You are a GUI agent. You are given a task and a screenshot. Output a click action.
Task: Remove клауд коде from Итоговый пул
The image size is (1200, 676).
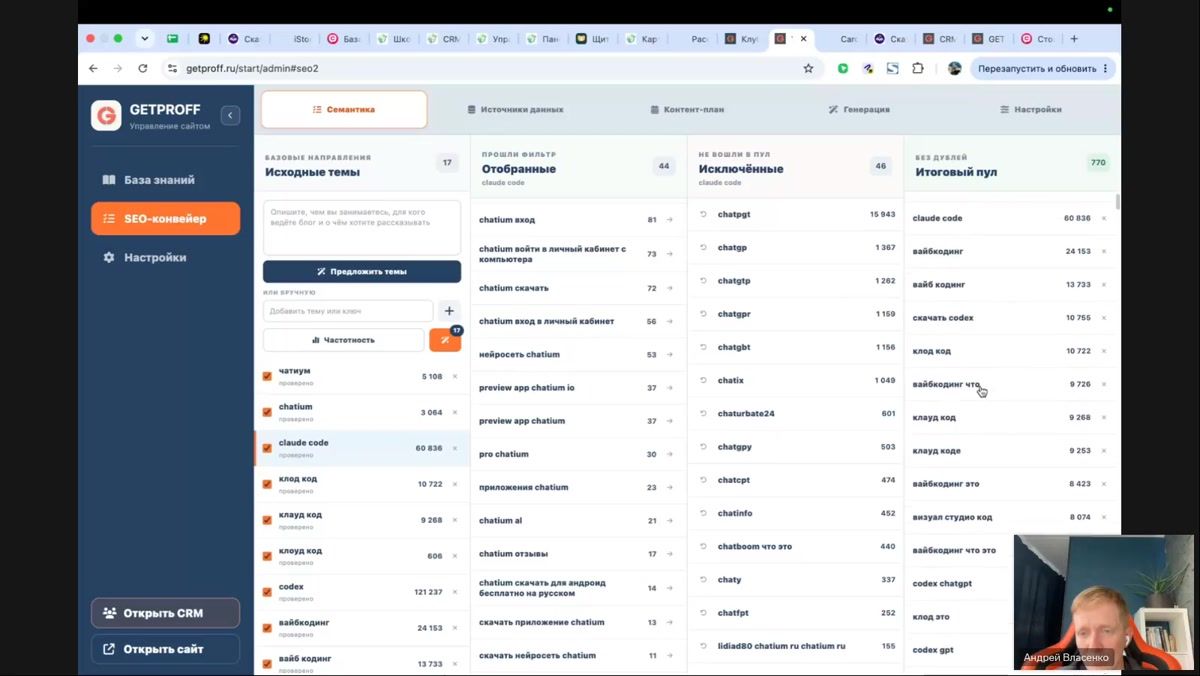tap(1104, 451)
